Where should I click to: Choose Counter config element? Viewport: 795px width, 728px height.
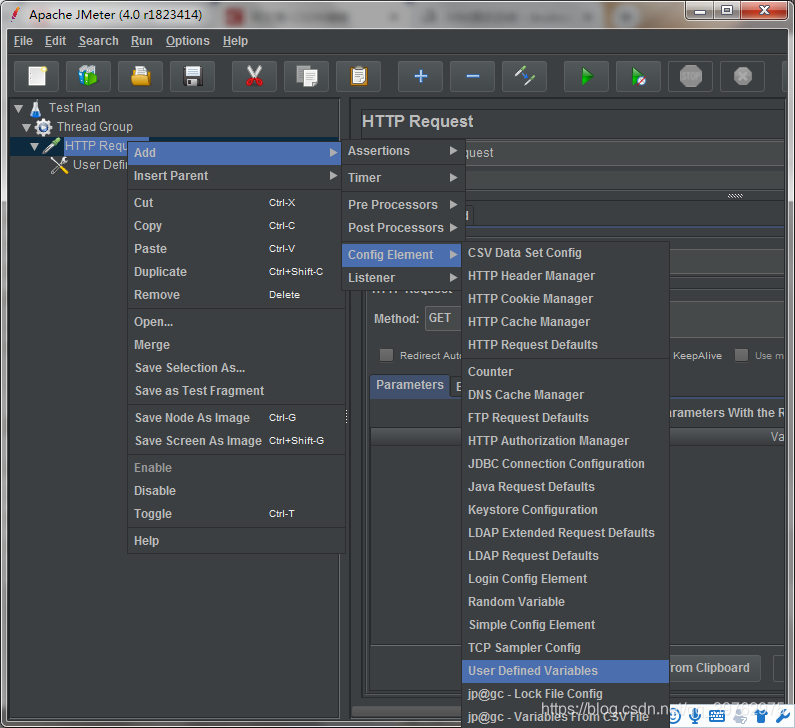click(565, 372)
